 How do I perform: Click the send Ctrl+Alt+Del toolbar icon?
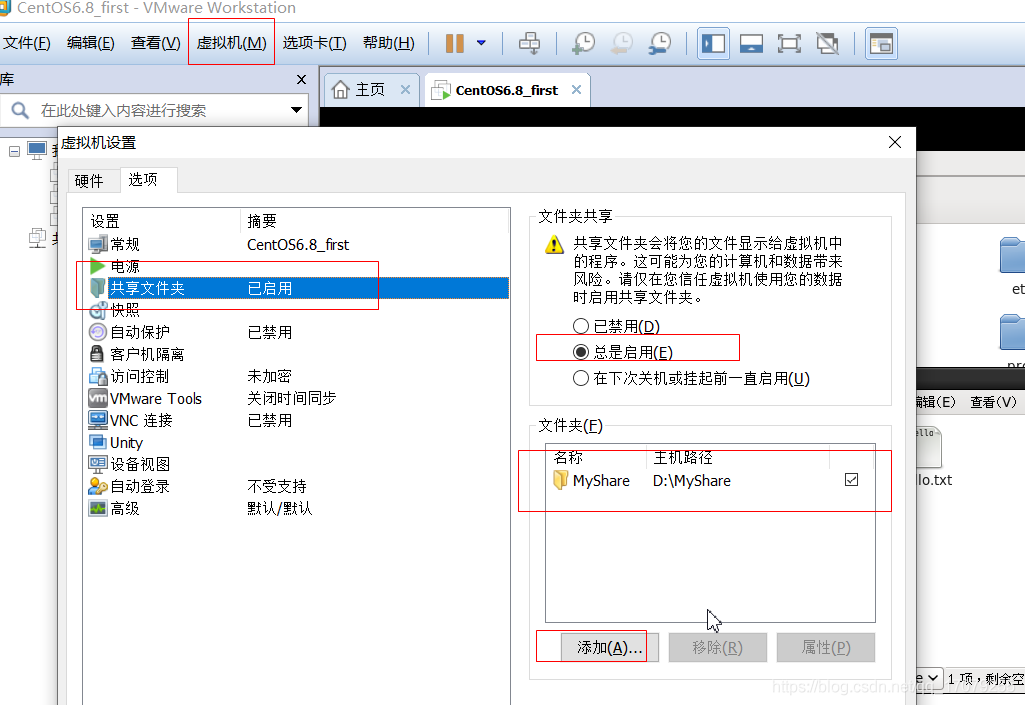[x=529, y=44]
